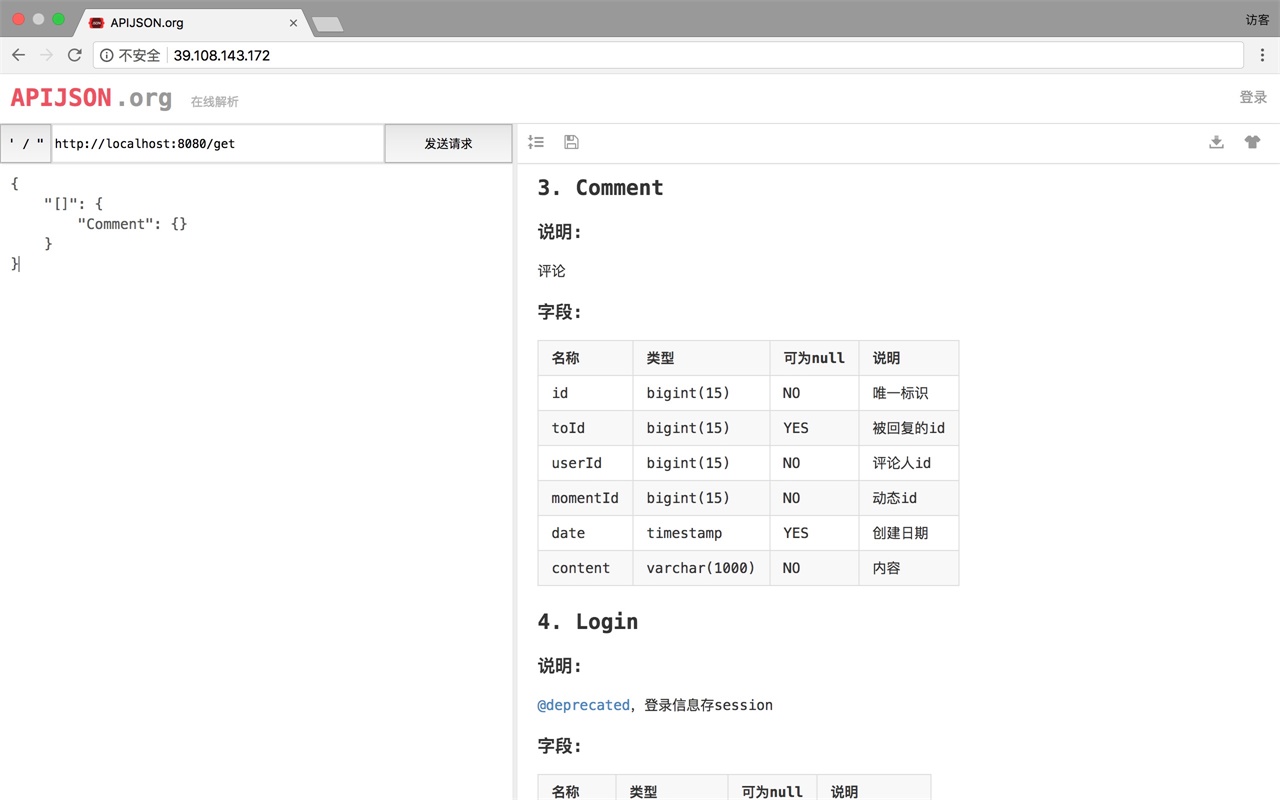Click the list format icon in toolbar
This screenshot has height=800, width=1280.
coord(536,142)
